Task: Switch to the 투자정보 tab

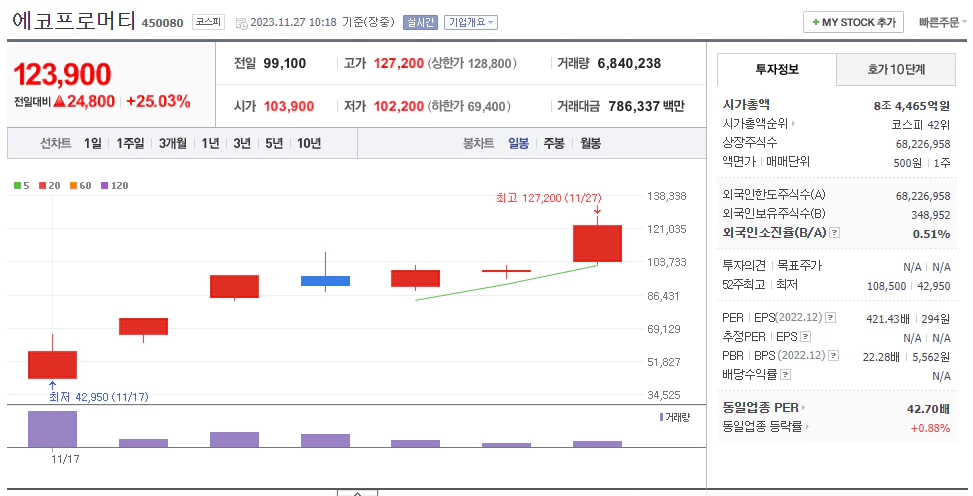Action: tap(777, 70)
